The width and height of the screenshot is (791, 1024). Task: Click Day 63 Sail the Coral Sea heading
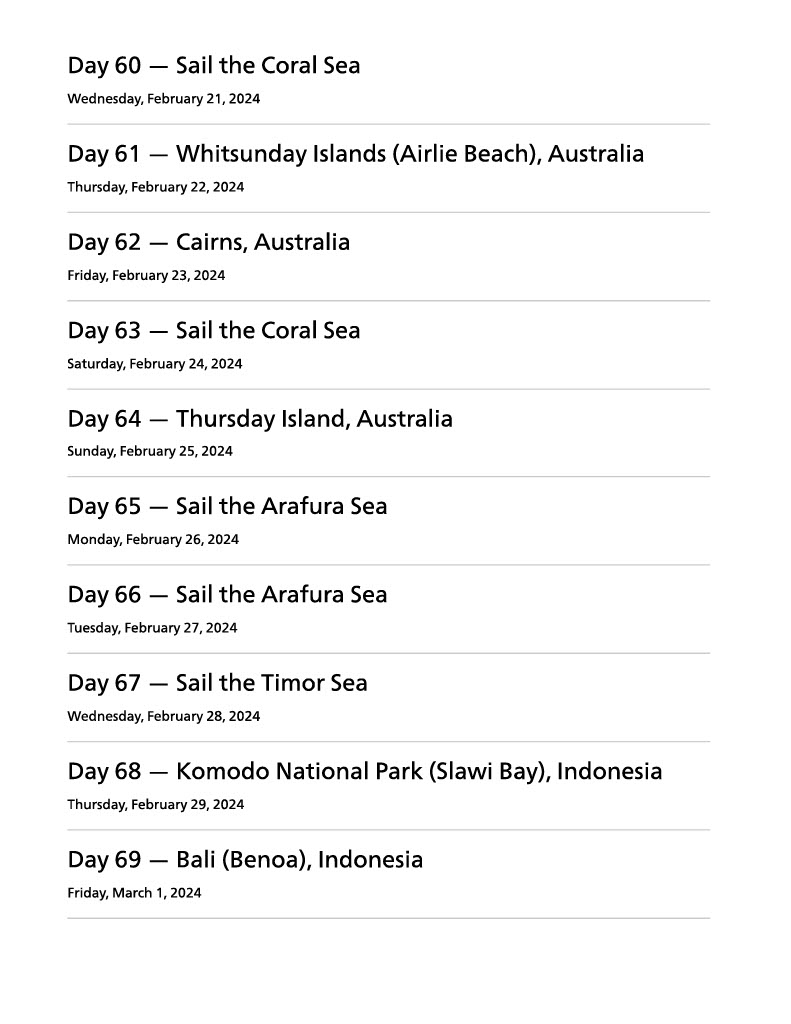[214, 331]
